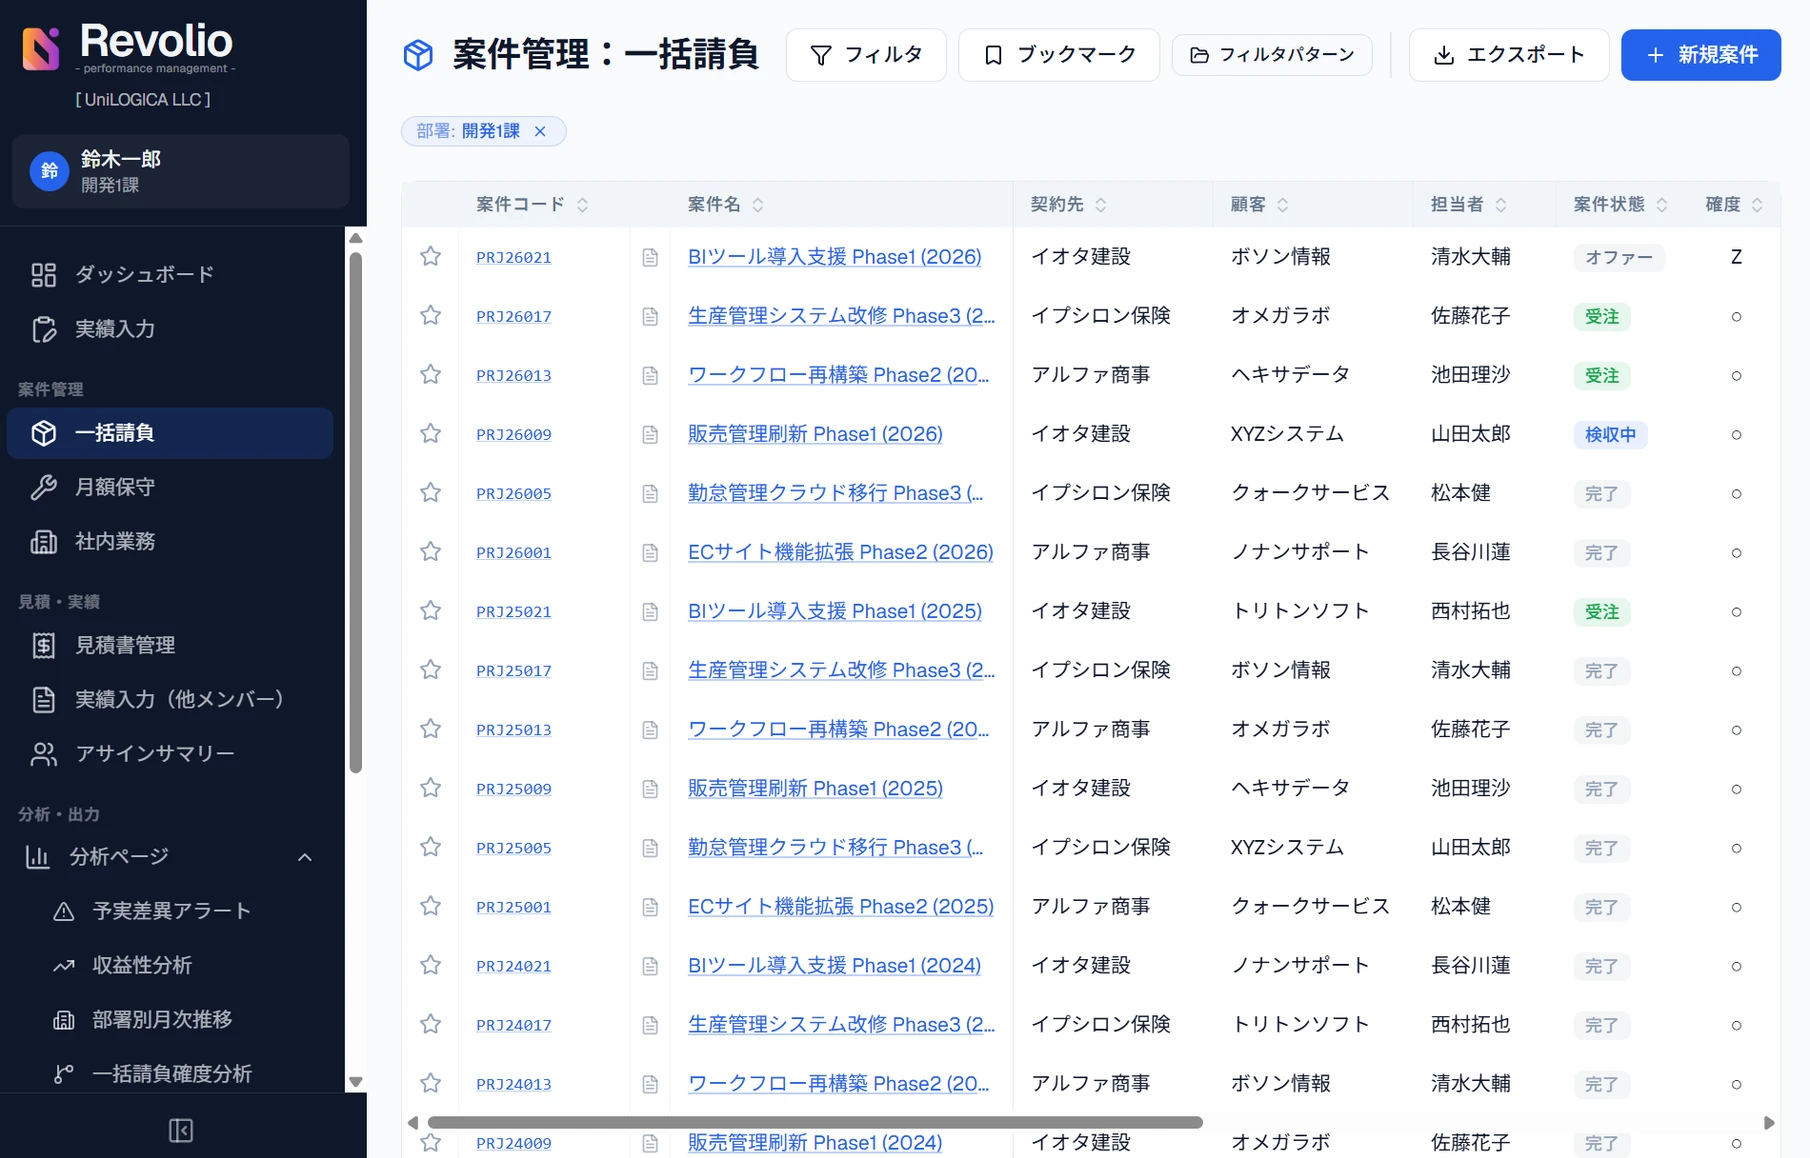Click the Revolio logo
This screenshot has width=1810, height=1158.
point(127,47)
